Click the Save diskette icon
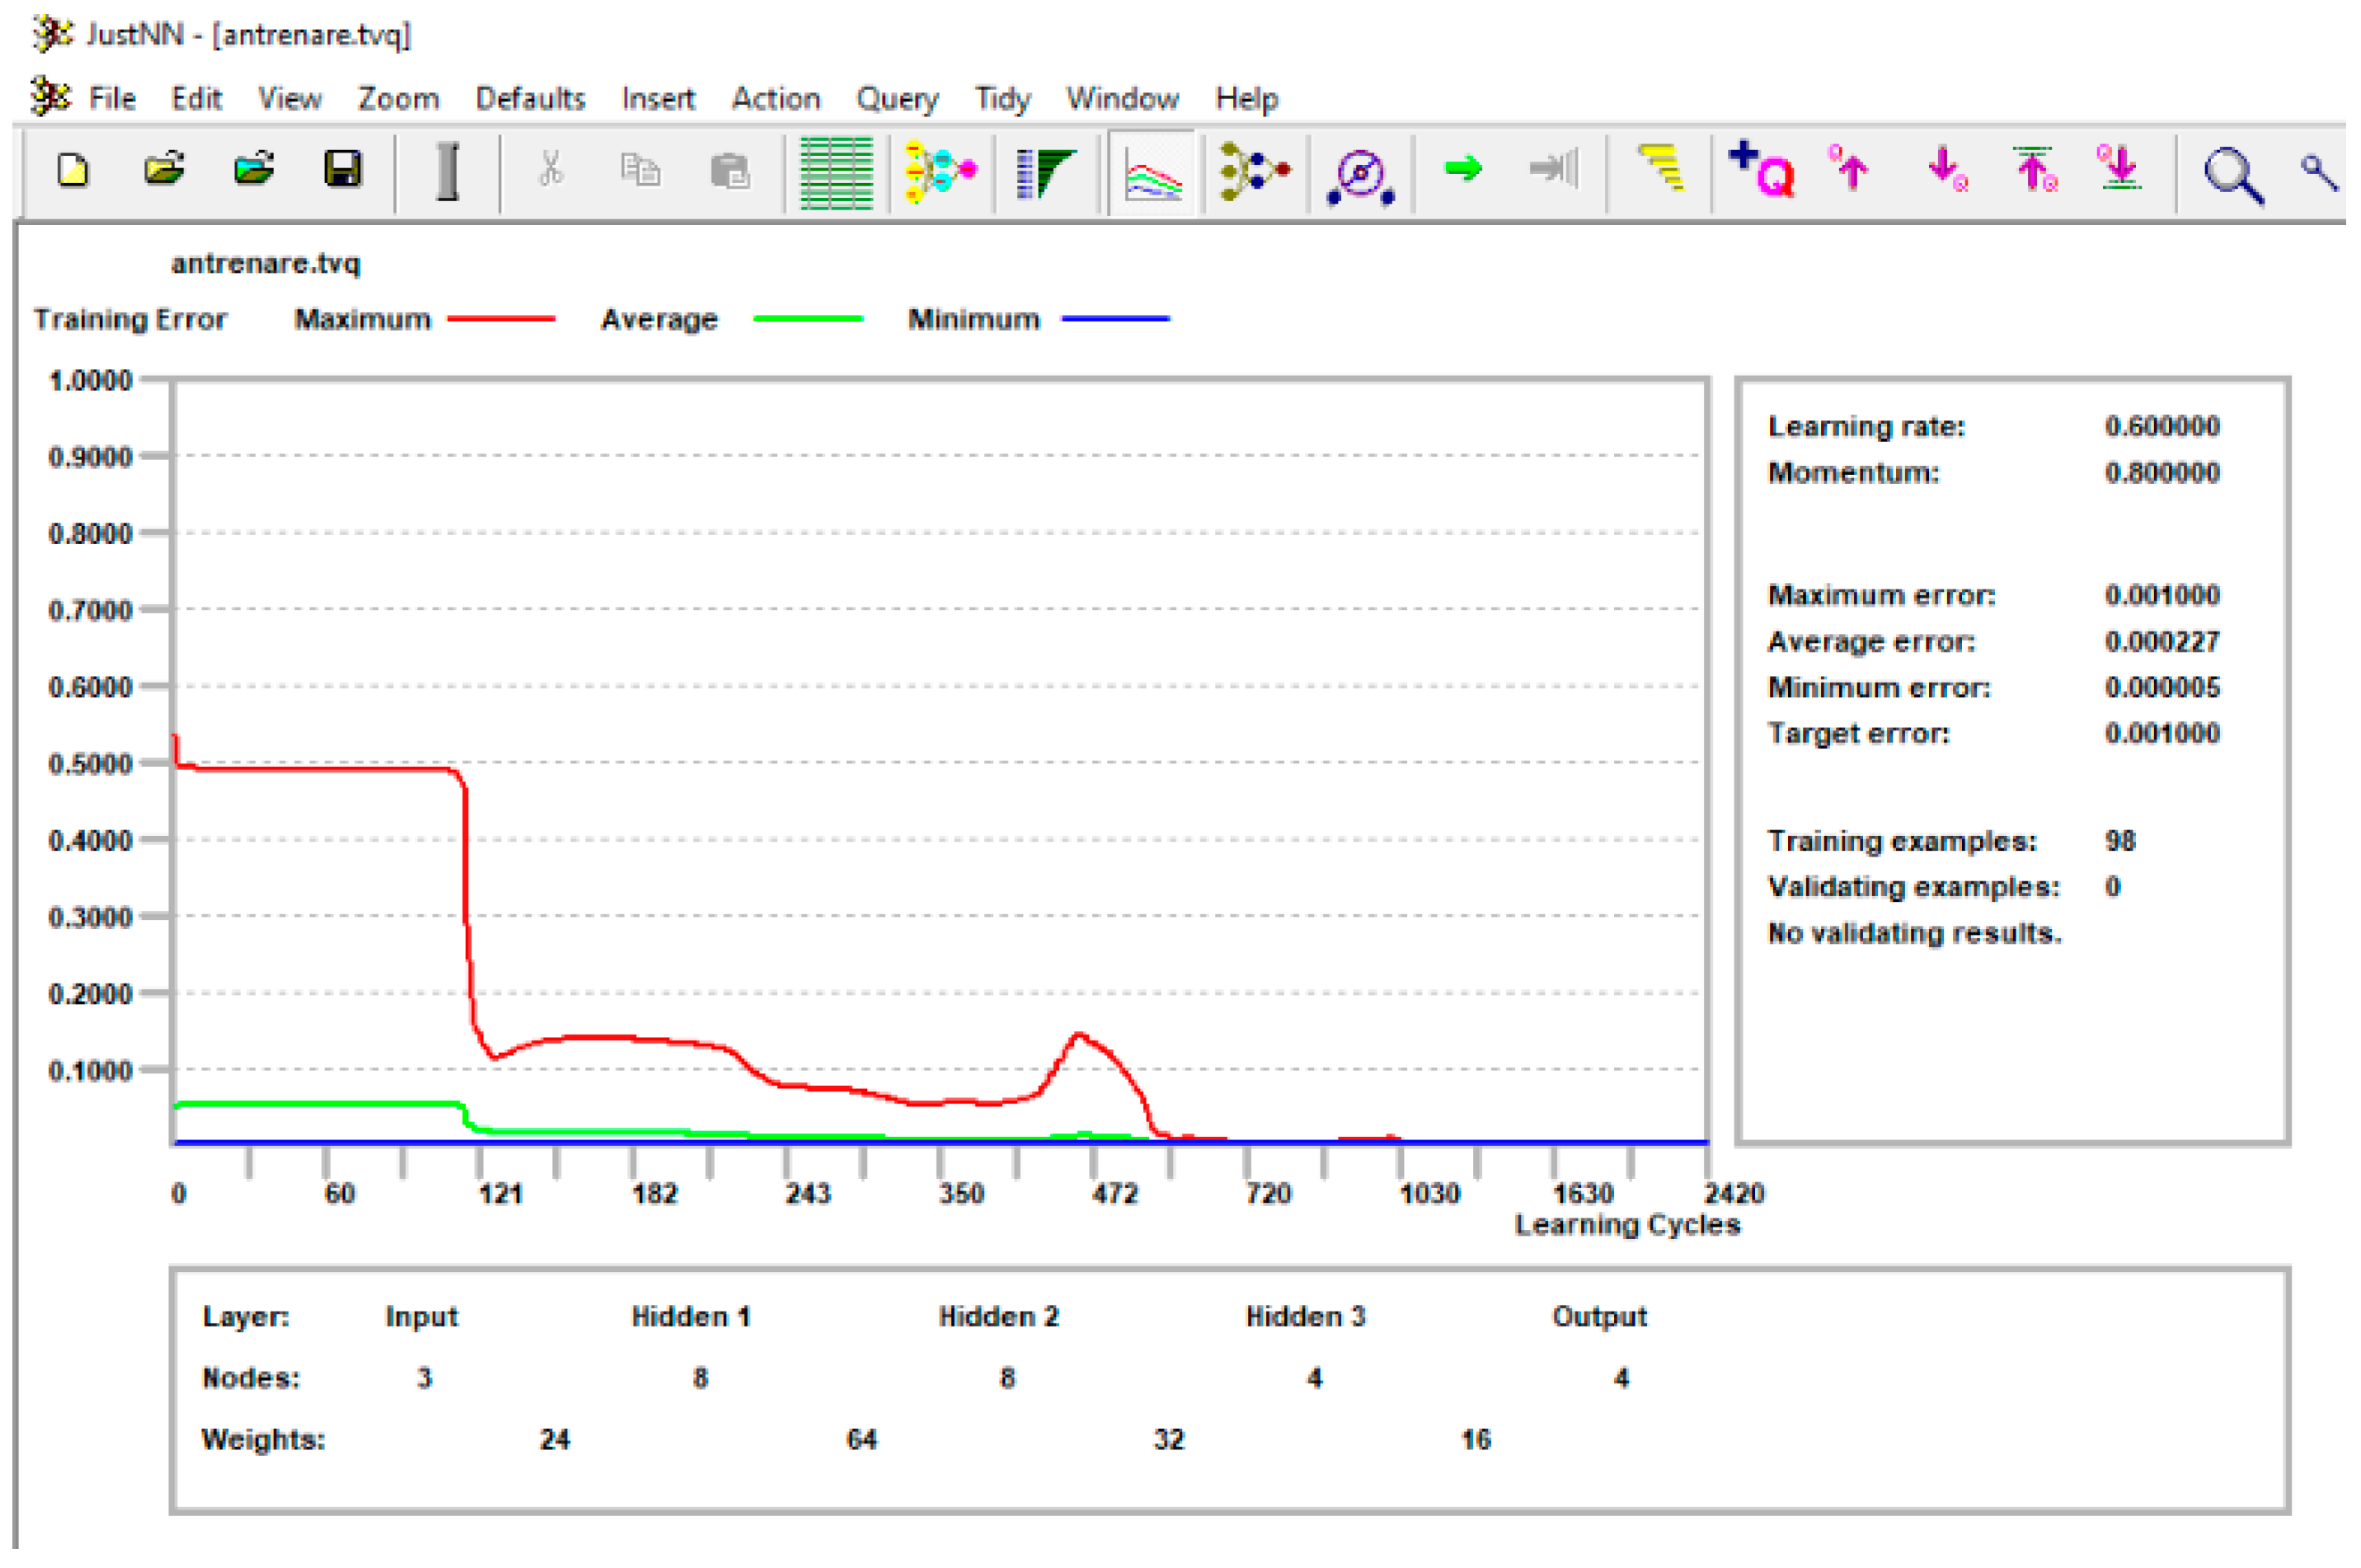The image size is (2361, 1568). point(343,171)
